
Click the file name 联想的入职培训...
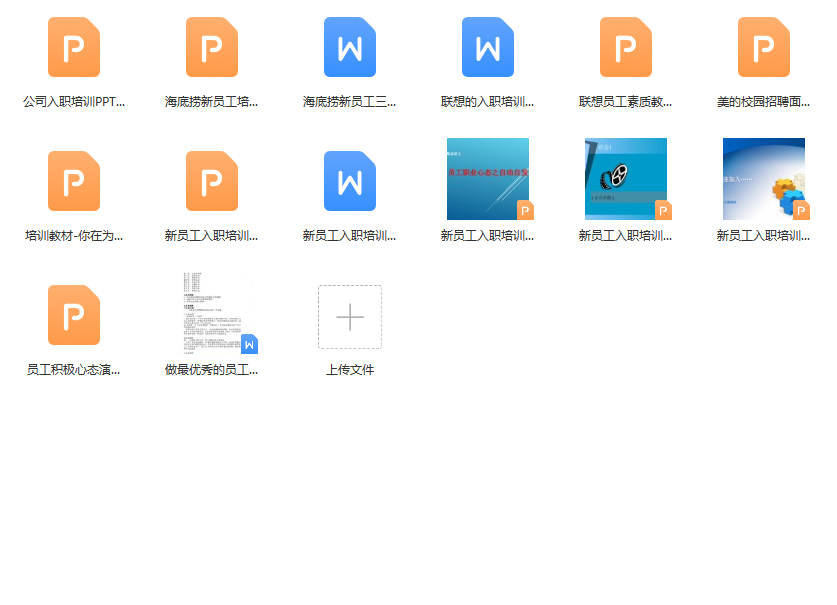point(488,101)
